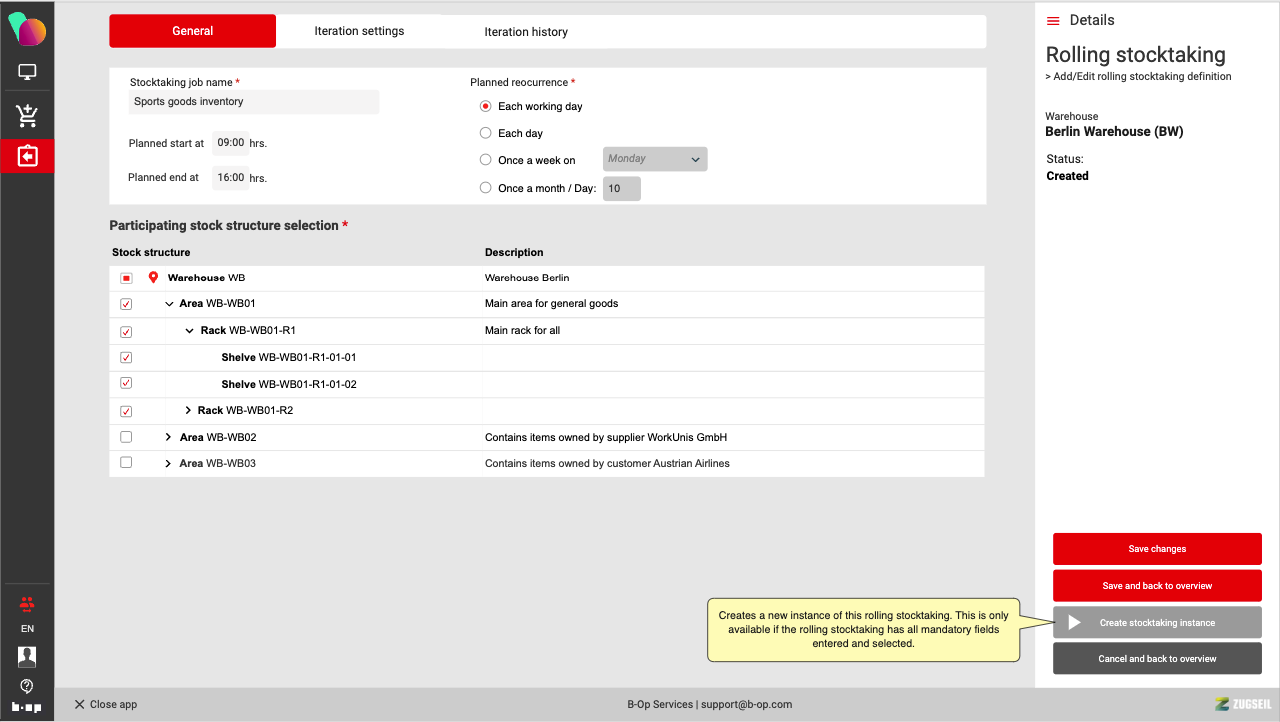
Task: Click the user profile icon in the sidebar
Action: tap(27, 656)
